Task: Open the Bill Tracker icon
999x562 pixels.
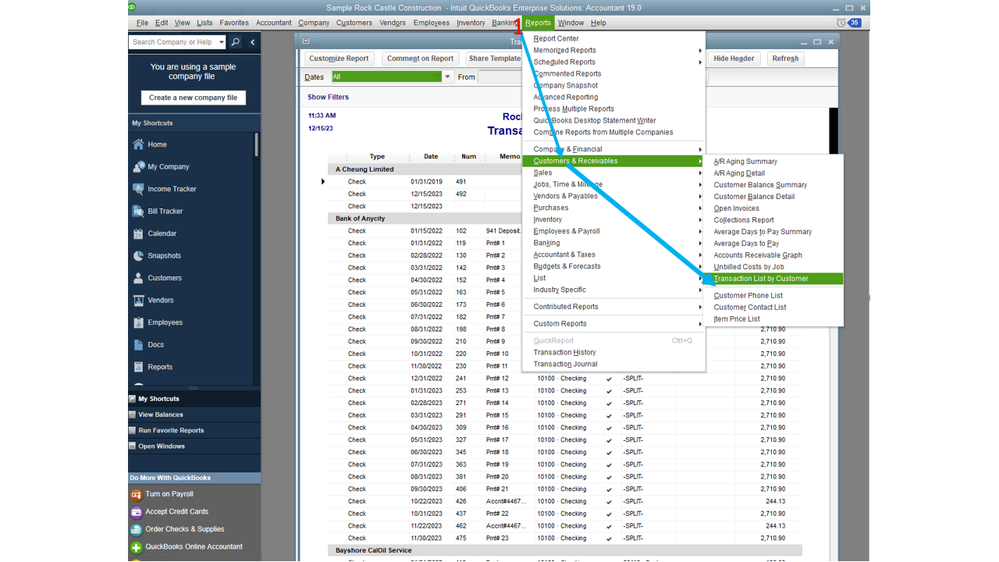Action: tap(138, 212)
